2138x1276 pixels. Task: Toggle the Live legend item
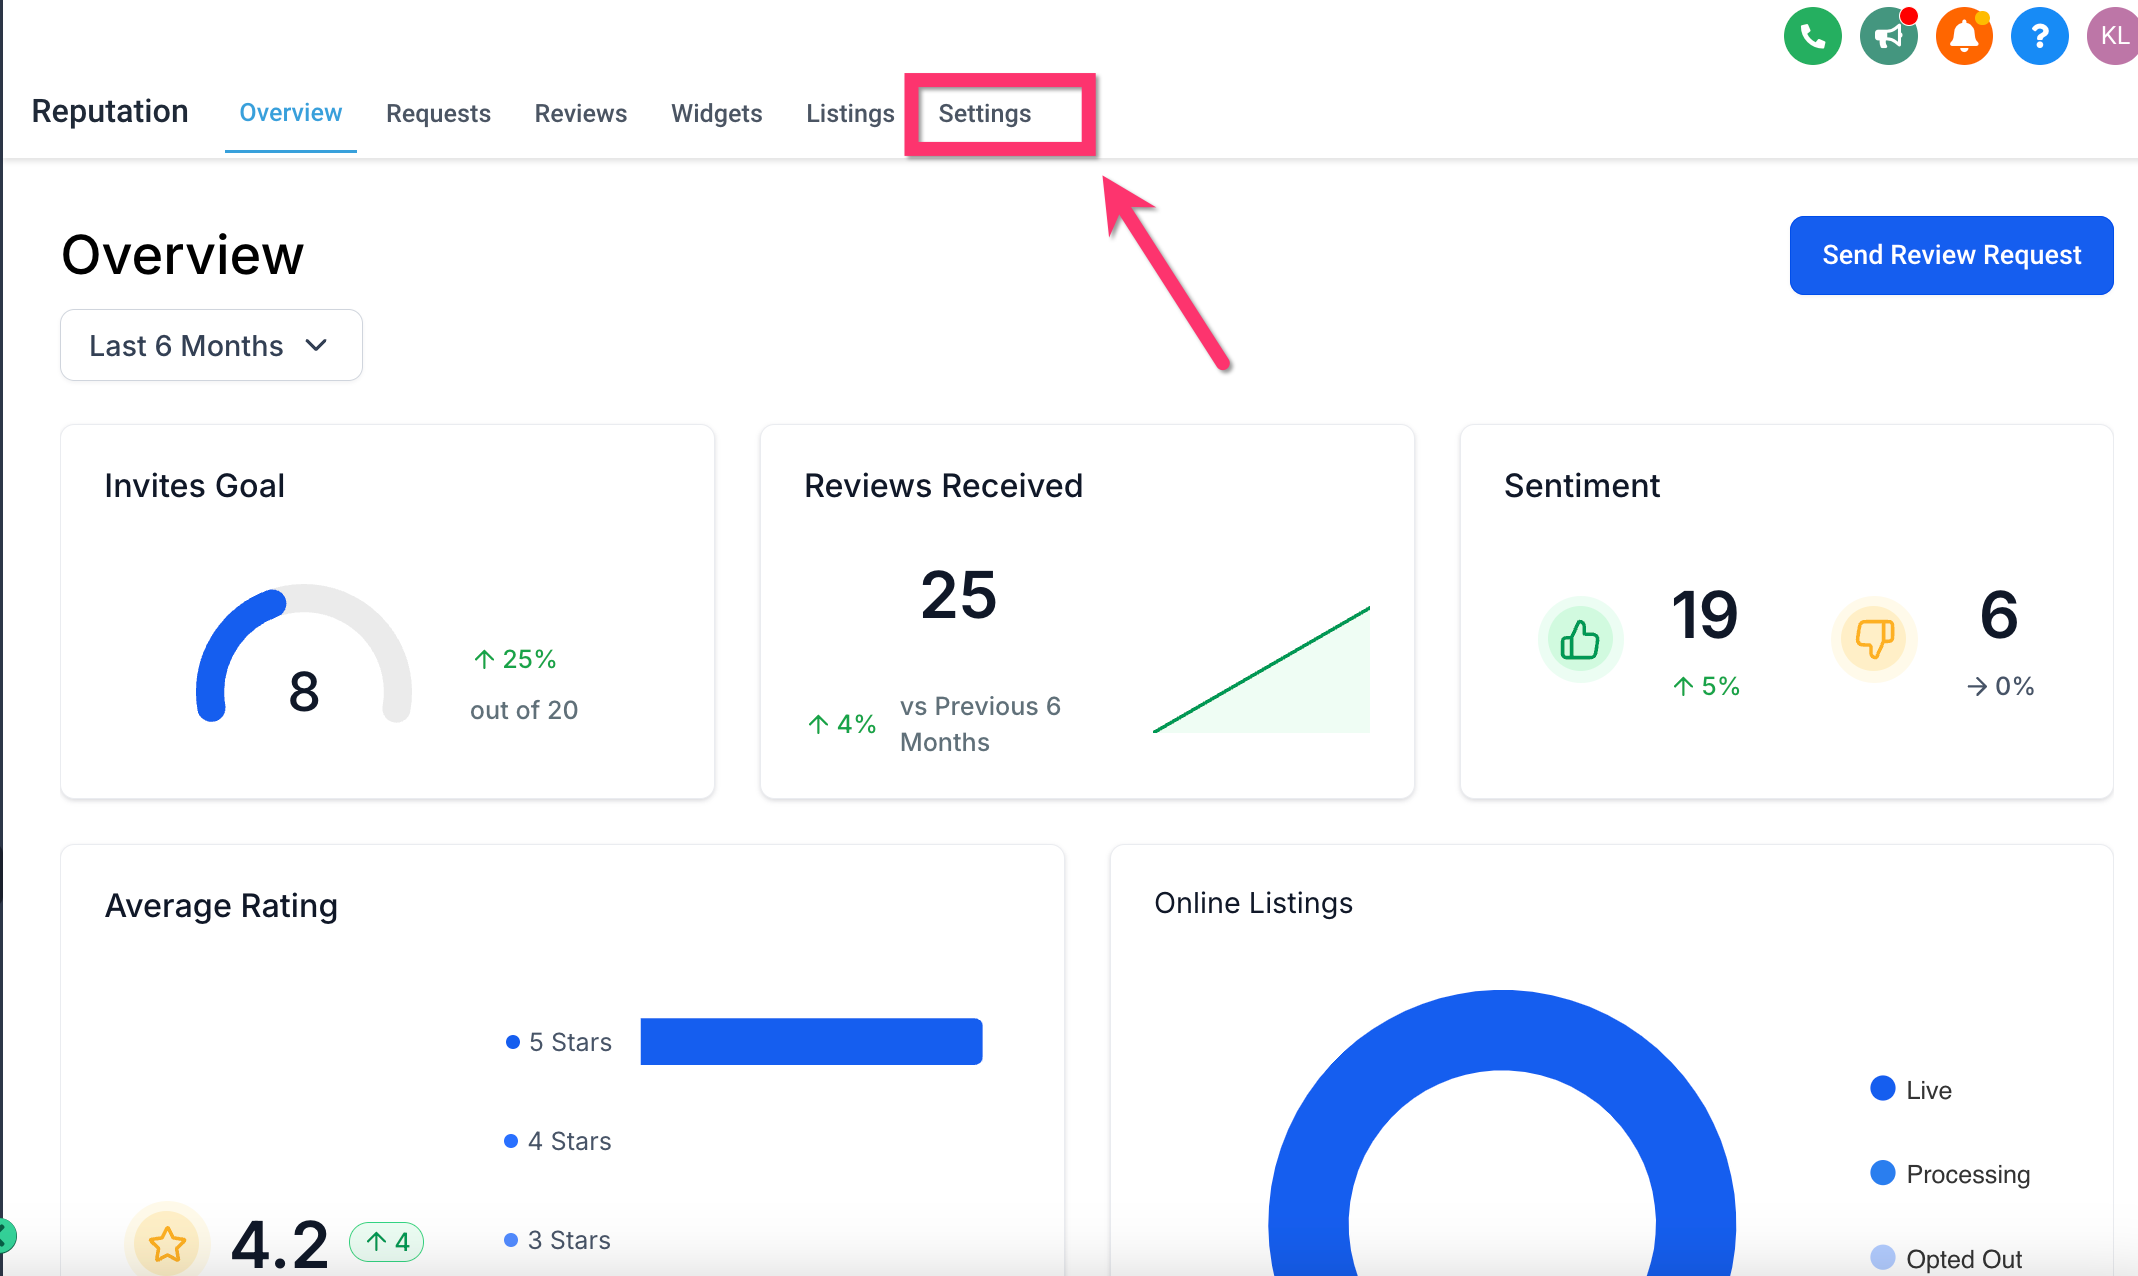(x=1927, y=1090)
